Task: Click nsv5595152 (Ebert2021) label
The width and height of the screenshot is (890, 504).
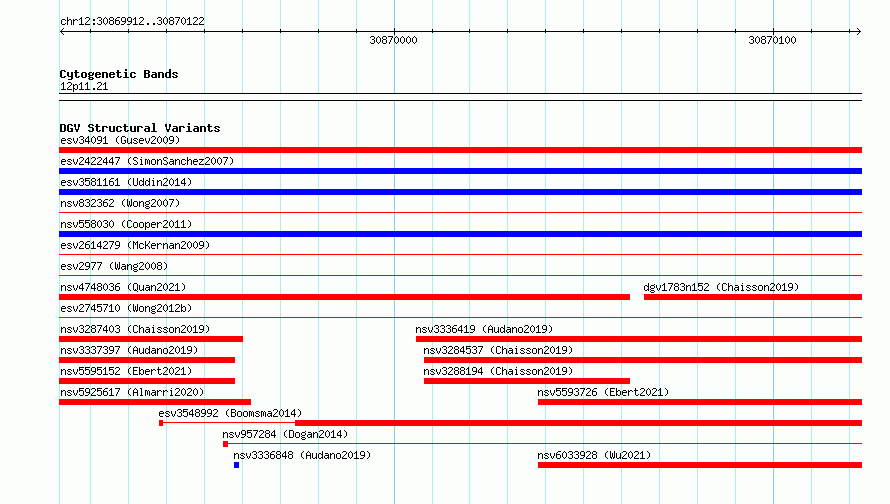Action: 126,371
